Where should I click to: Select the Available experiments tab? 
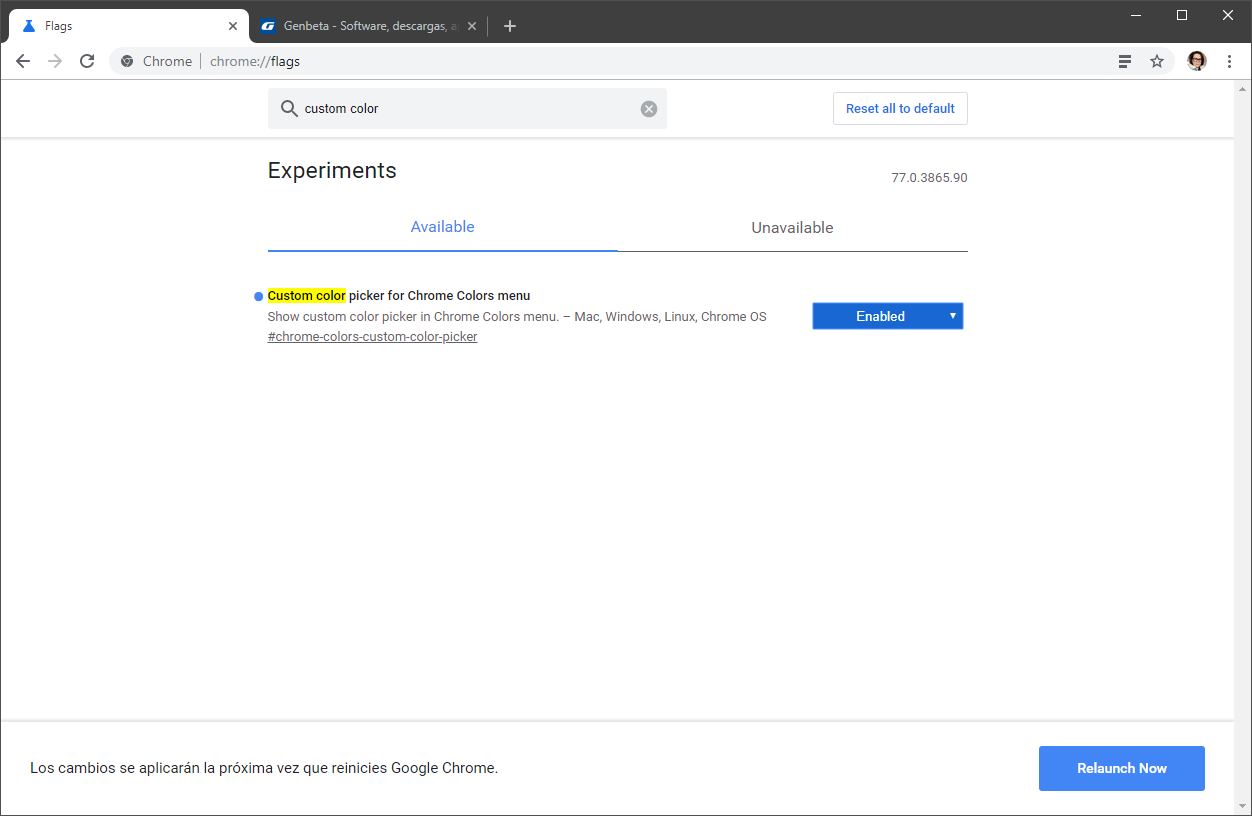[x=442, y=227]
